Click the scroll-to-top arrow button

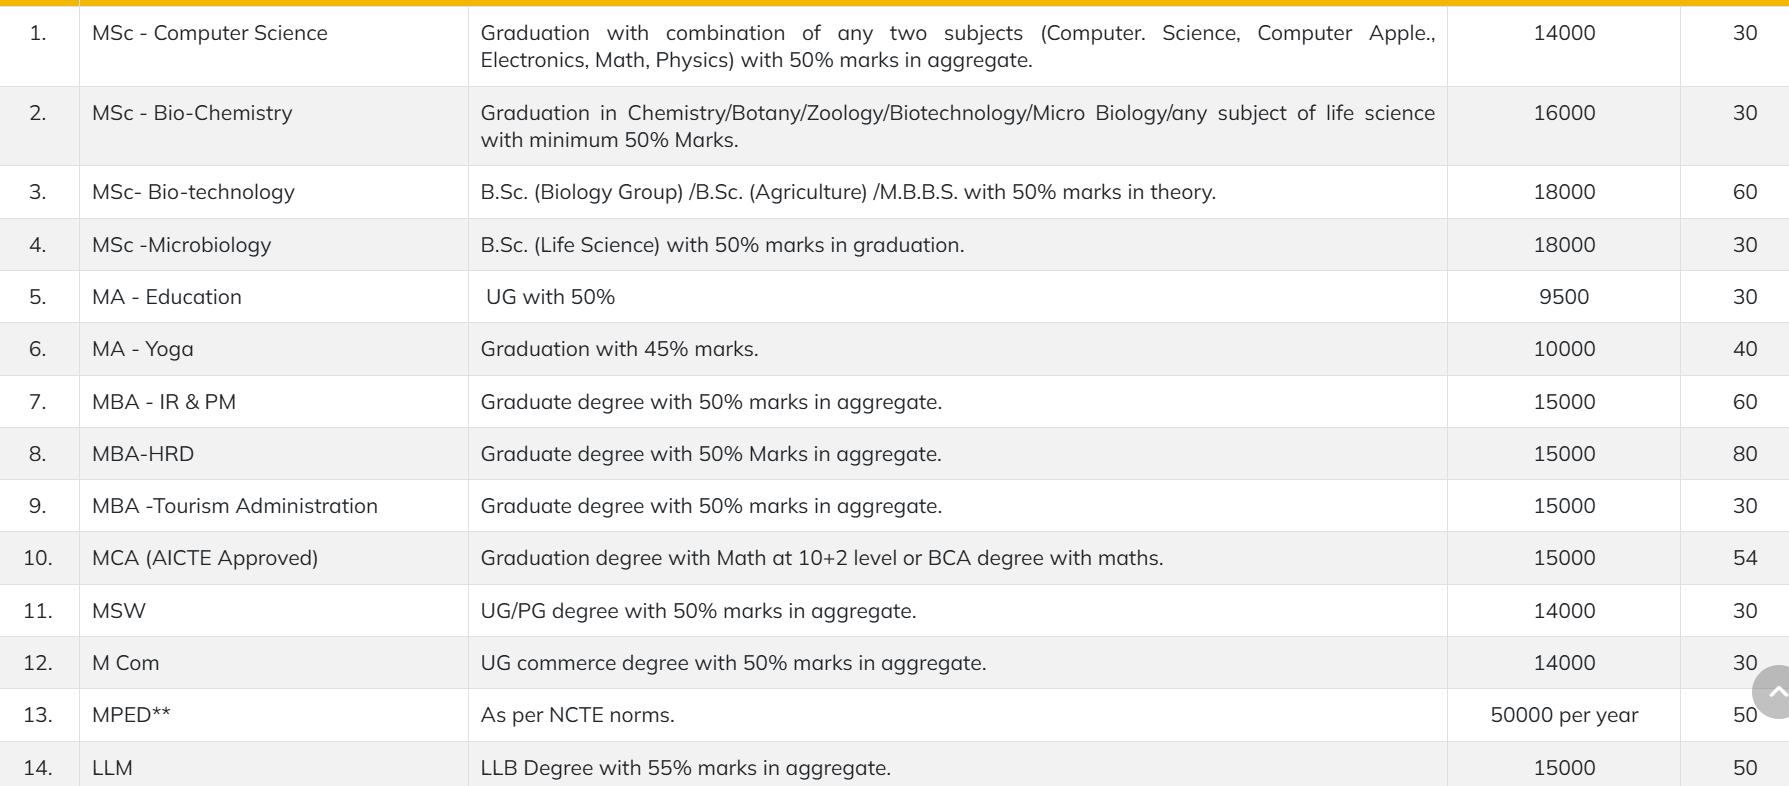coord(1772,692)
